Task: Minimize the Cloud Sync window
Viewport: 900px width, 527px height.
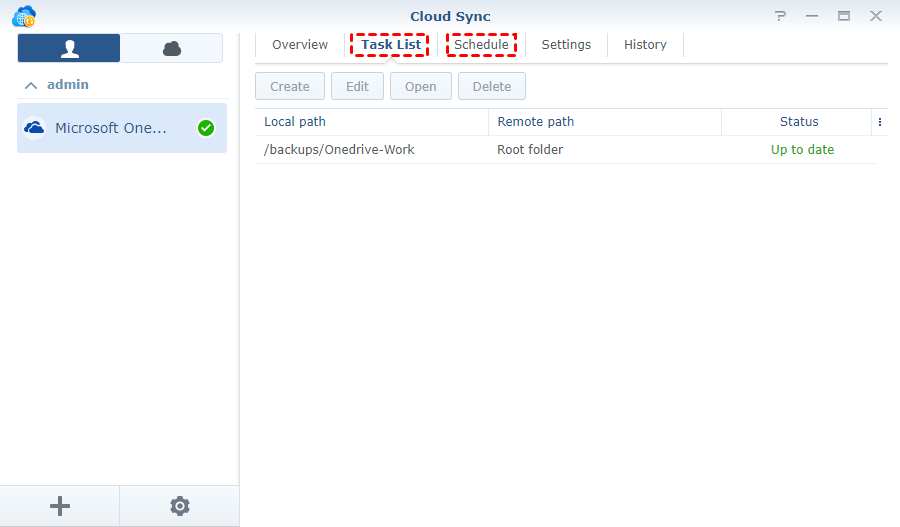Action: click(x=812, y=16)
